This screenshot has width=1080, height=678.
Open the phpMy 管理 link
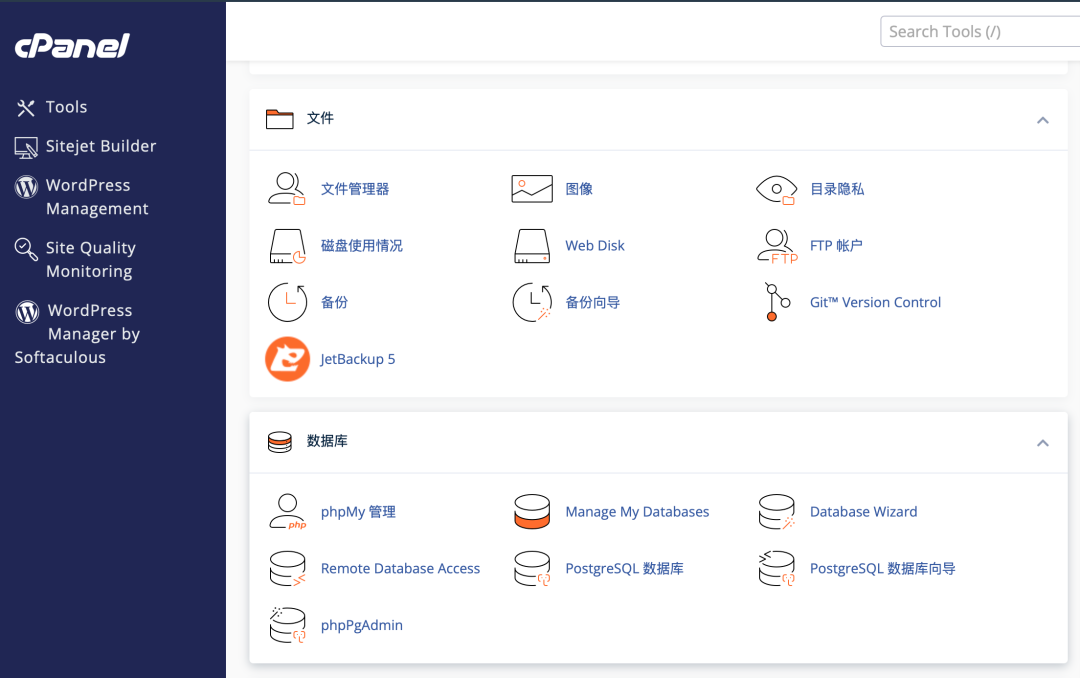click(358, 512)
